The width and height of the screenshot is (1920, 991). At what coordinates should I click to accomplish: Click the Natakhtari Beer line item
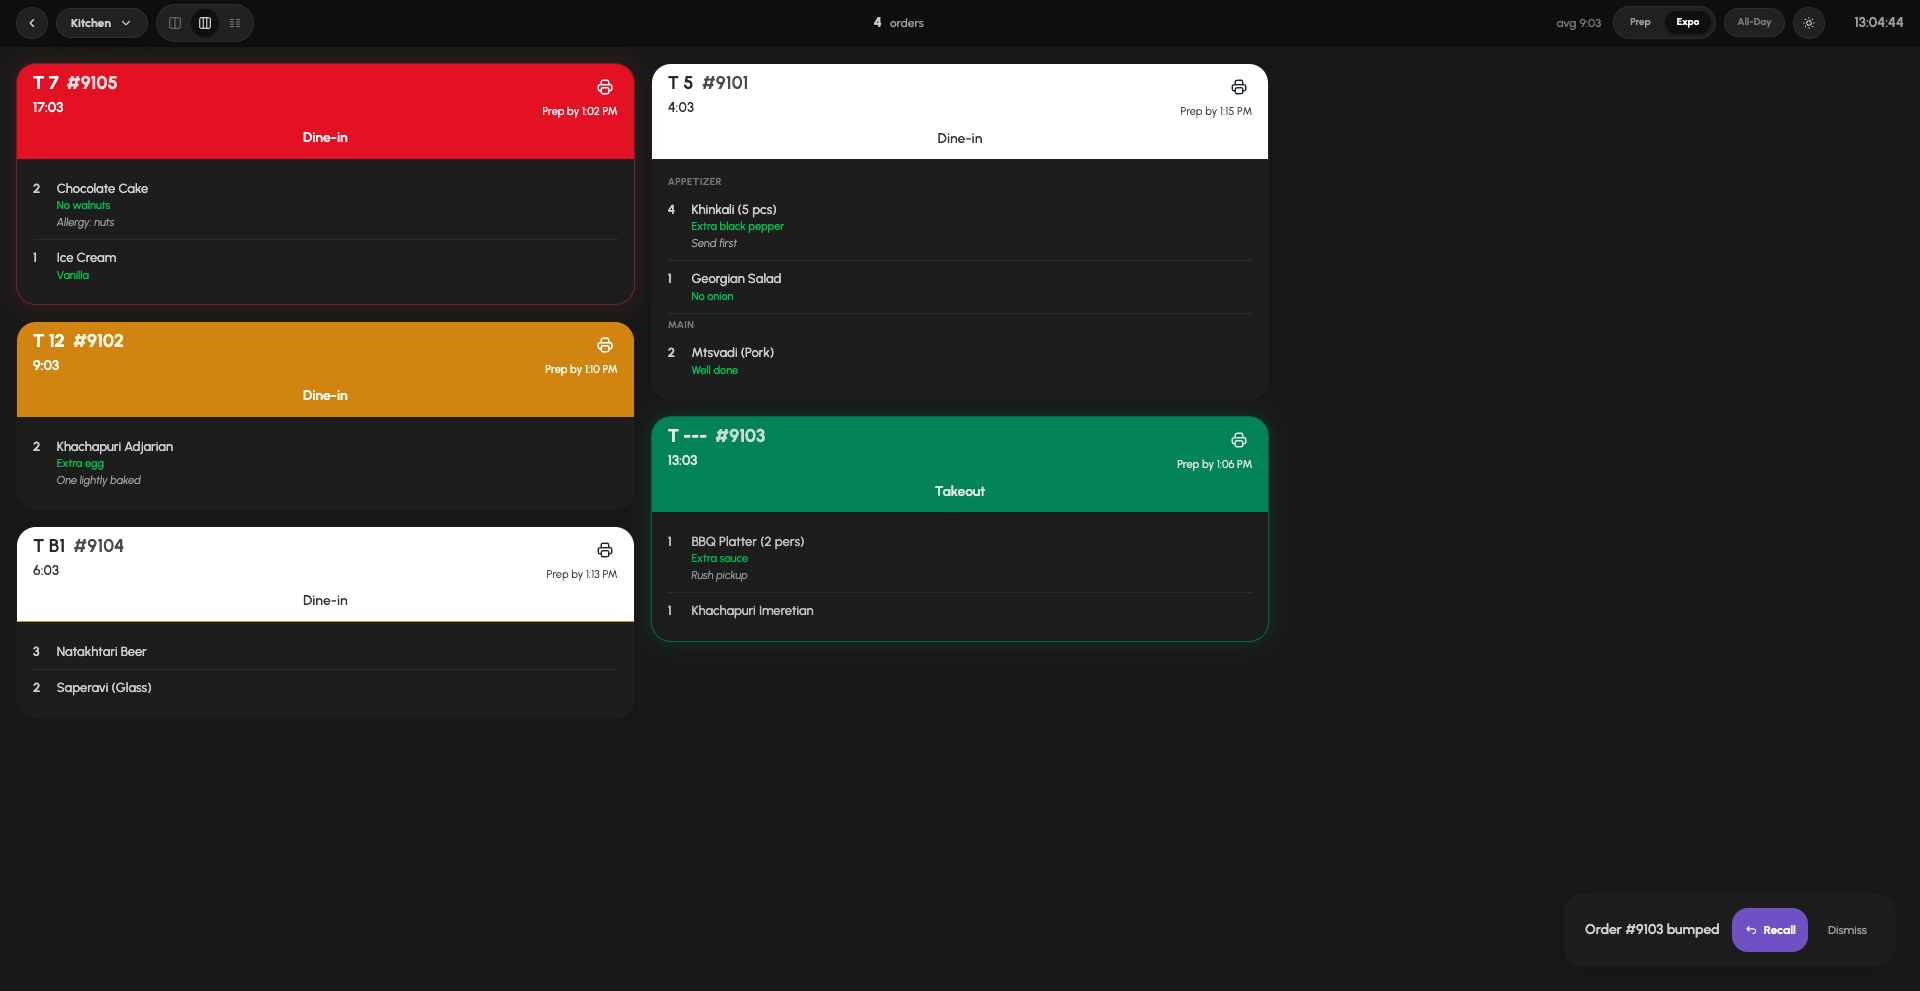[x=325, y=651]
